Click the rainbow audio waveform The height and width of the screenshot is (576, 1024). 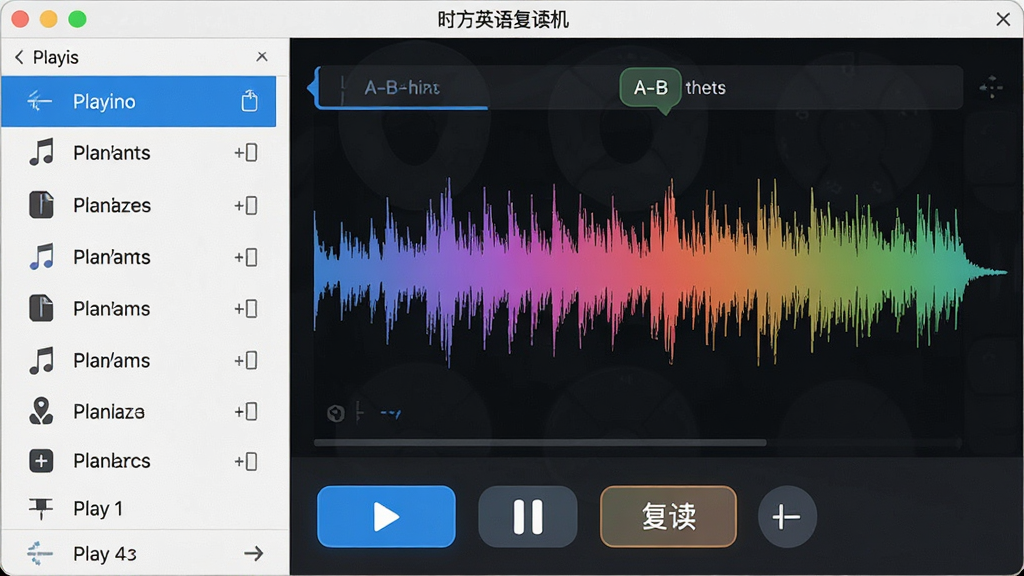tap(660, 271)
